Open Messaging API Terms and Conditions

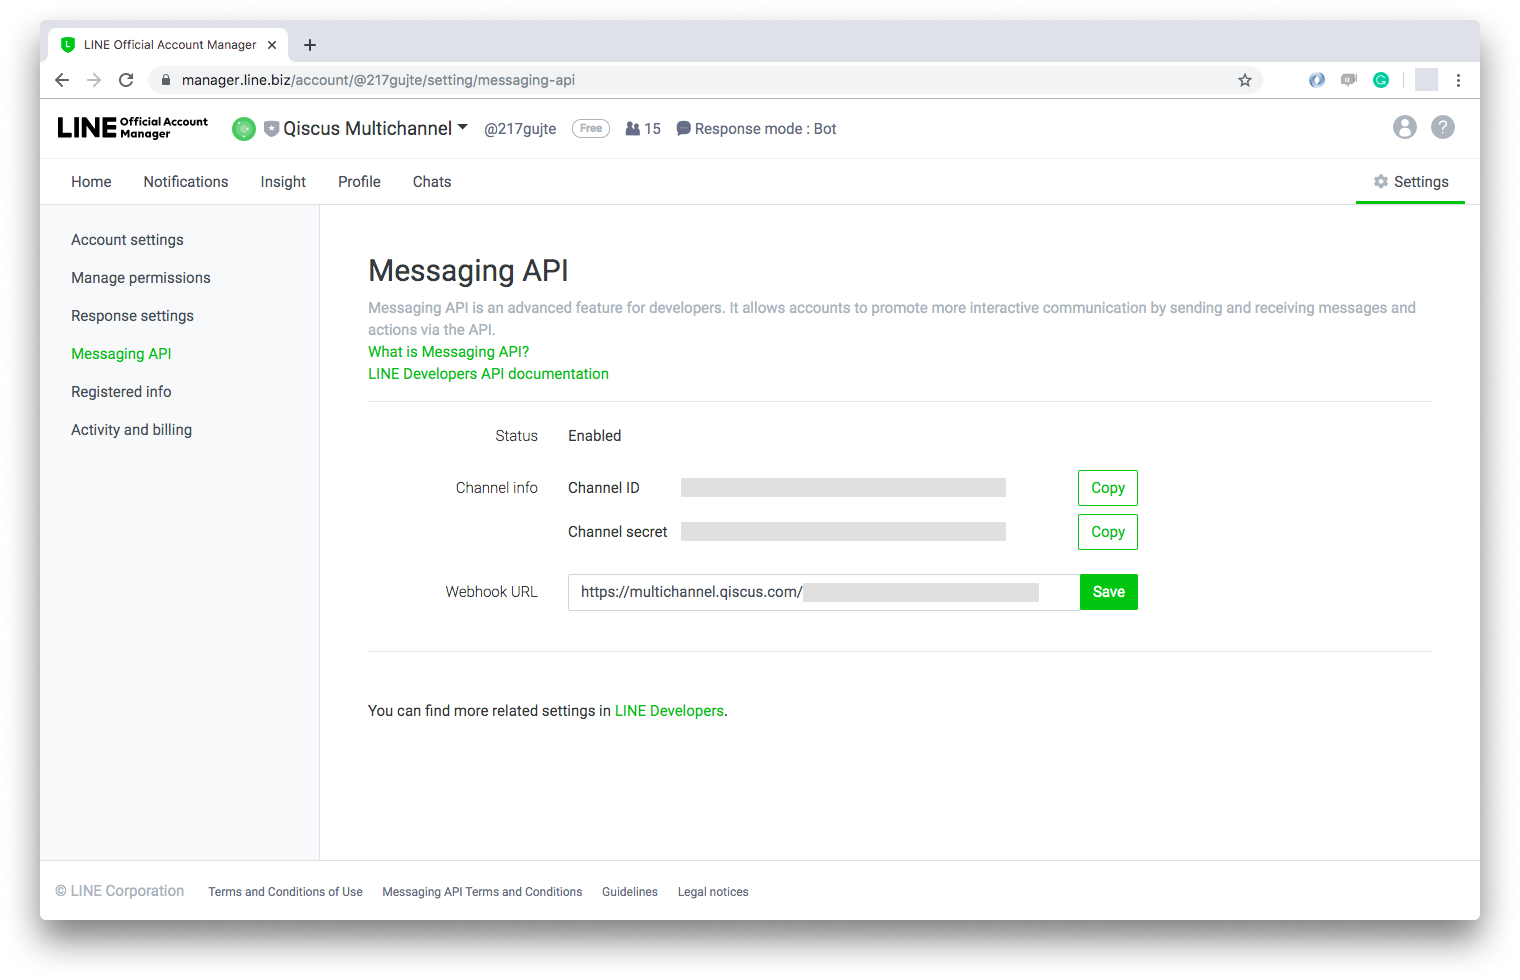pyautogui.click(x=482, y=892)
